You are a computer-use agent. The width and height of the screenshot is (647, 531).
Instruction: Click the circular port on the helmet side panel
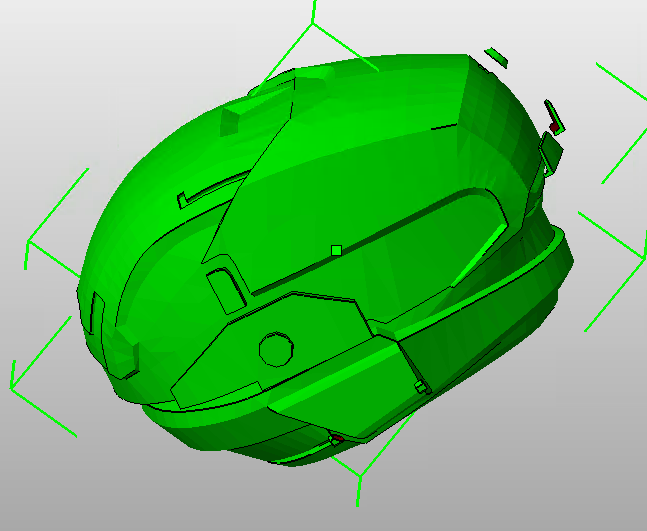click(x=276, y=349)
